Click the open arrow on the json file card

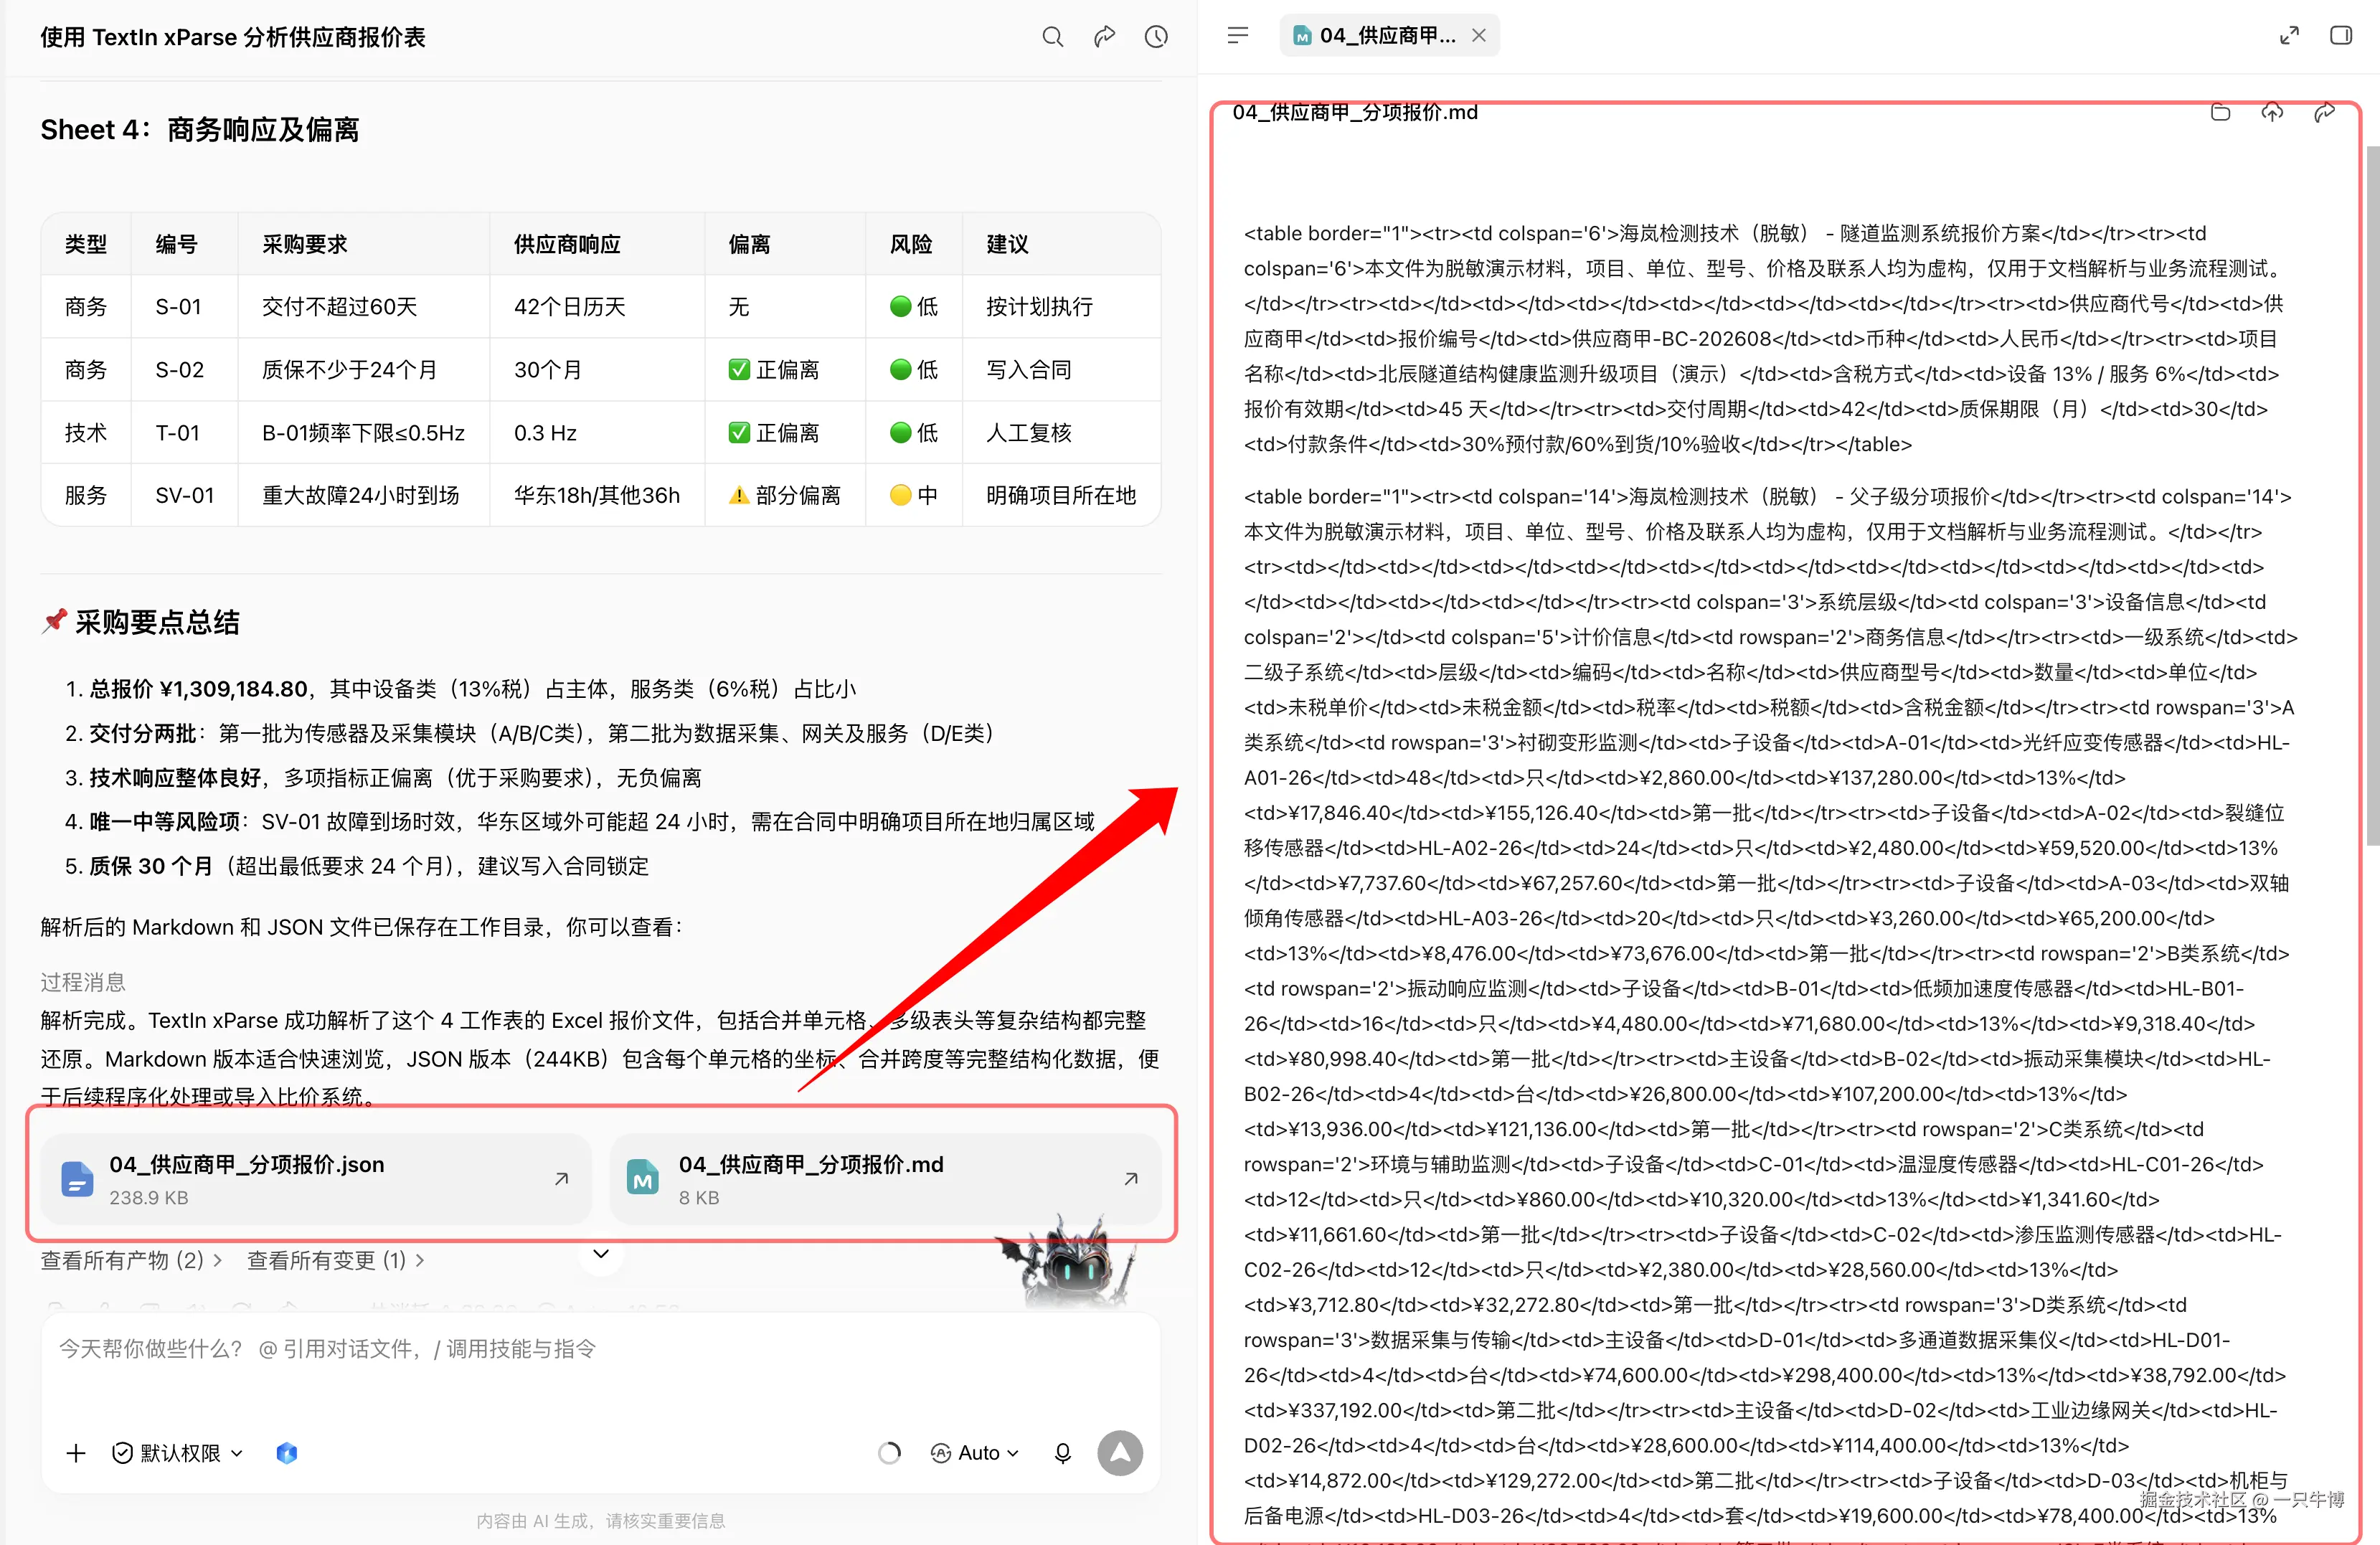pos(562,1179)
